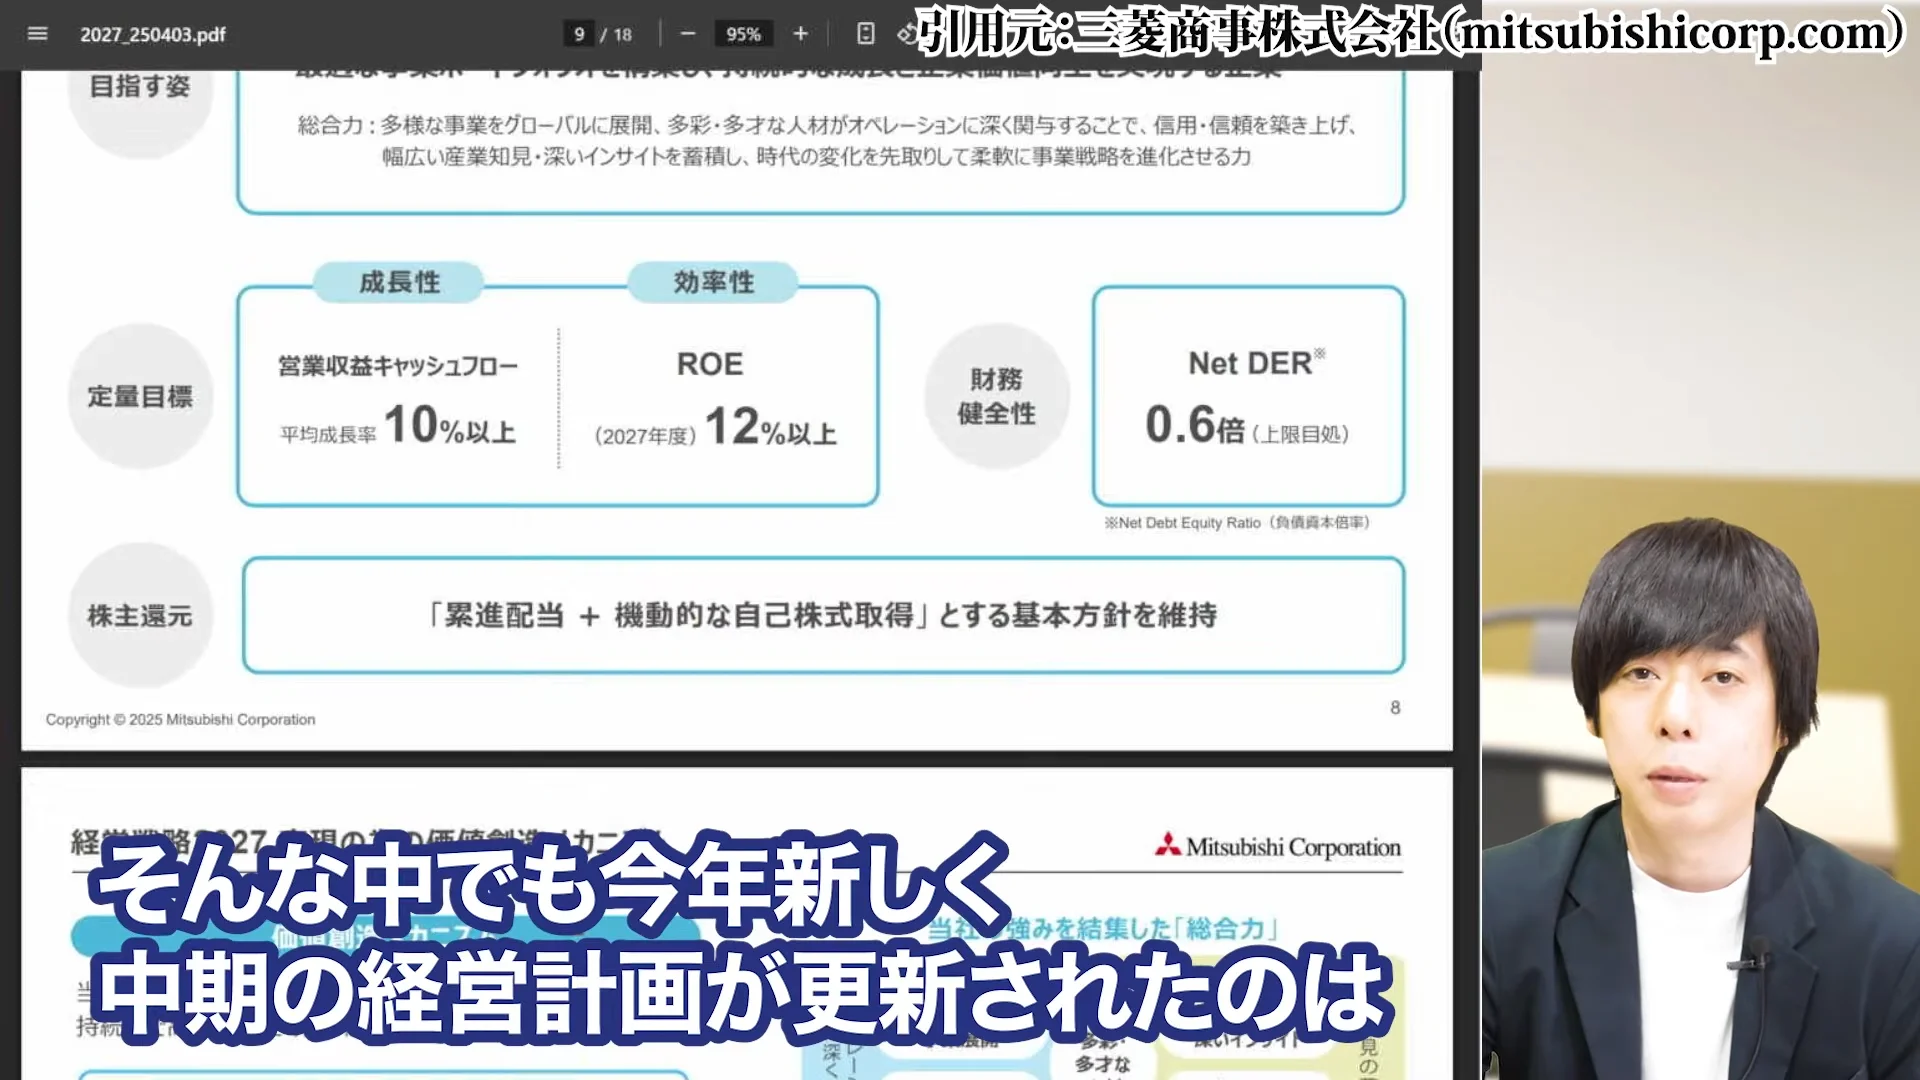Viewport: 1920px width, 1080px height.
Task: Click the file name 2027_250403.pdf
Action: (x=153, y=34)
